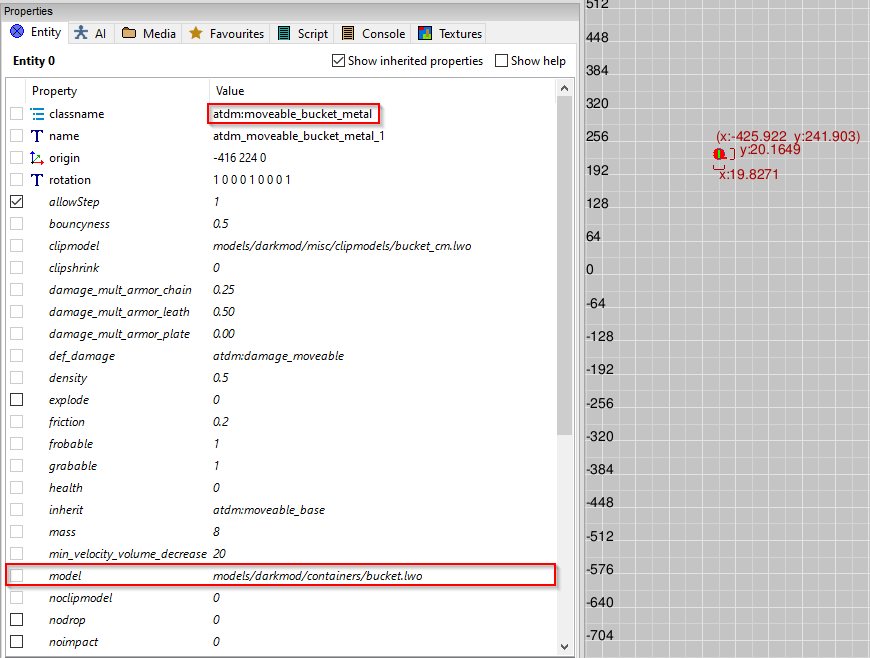The height and width of the screenshot is (658, 870).
Task: Enable the Show help checkbox
Action: 501,61
